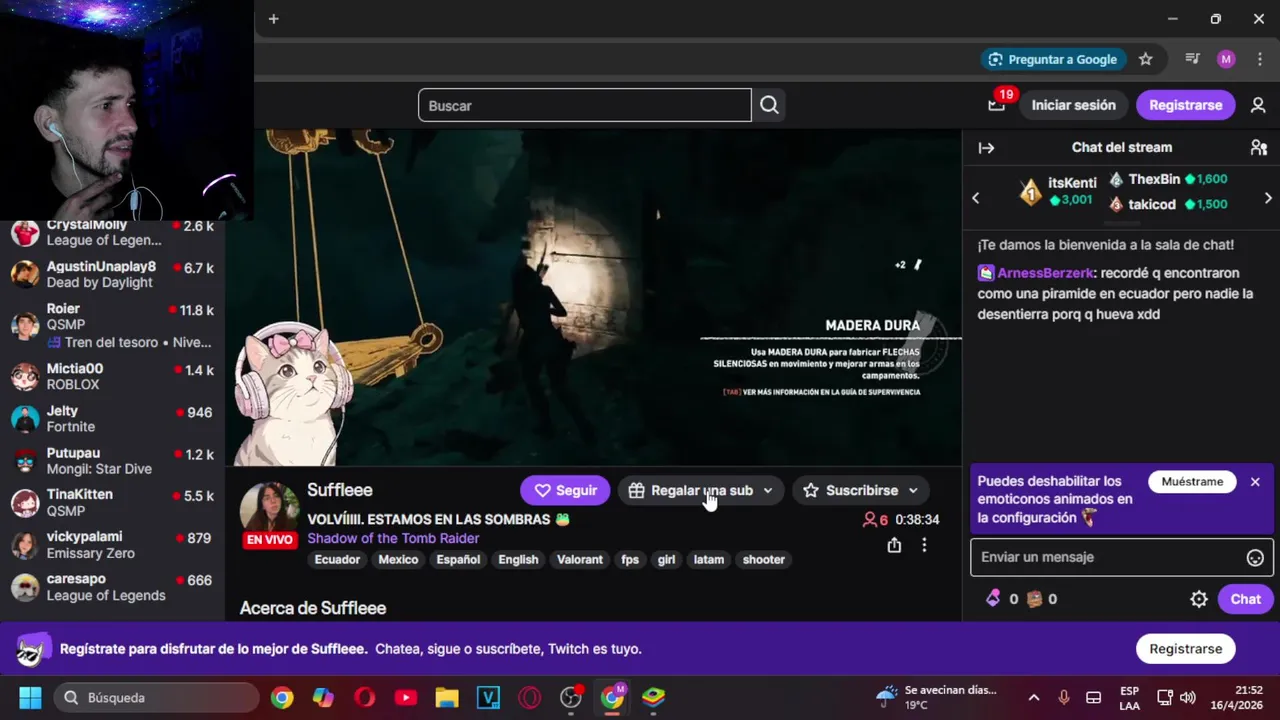Open Jelty Fortnite channel

coord(112,418)
